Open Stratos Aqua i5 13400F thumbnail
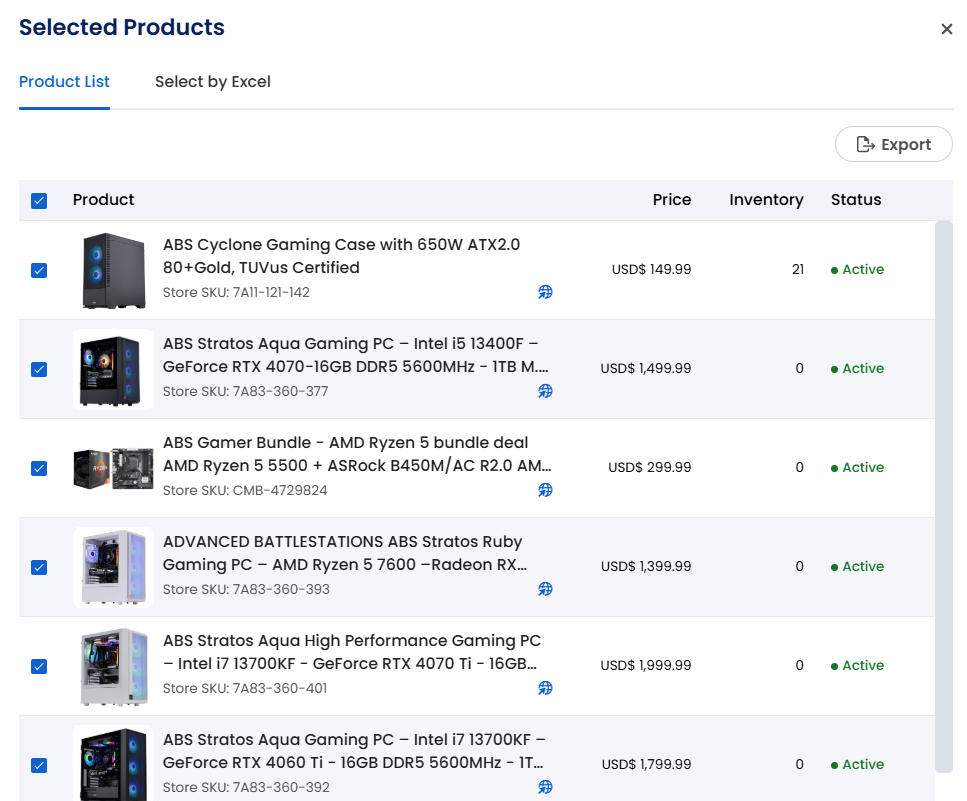Image resolution: width=967 pixels, height=801 pixels. coord(113,369)
